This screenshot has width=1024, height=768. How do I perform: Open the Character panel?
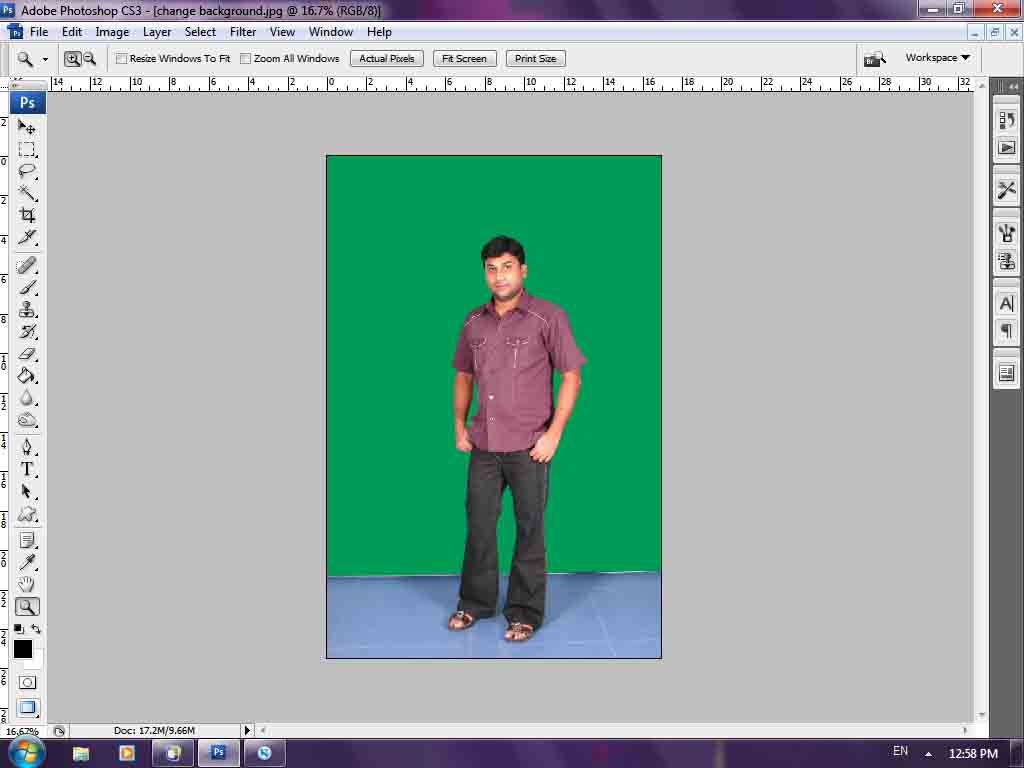pos(1006,303)
